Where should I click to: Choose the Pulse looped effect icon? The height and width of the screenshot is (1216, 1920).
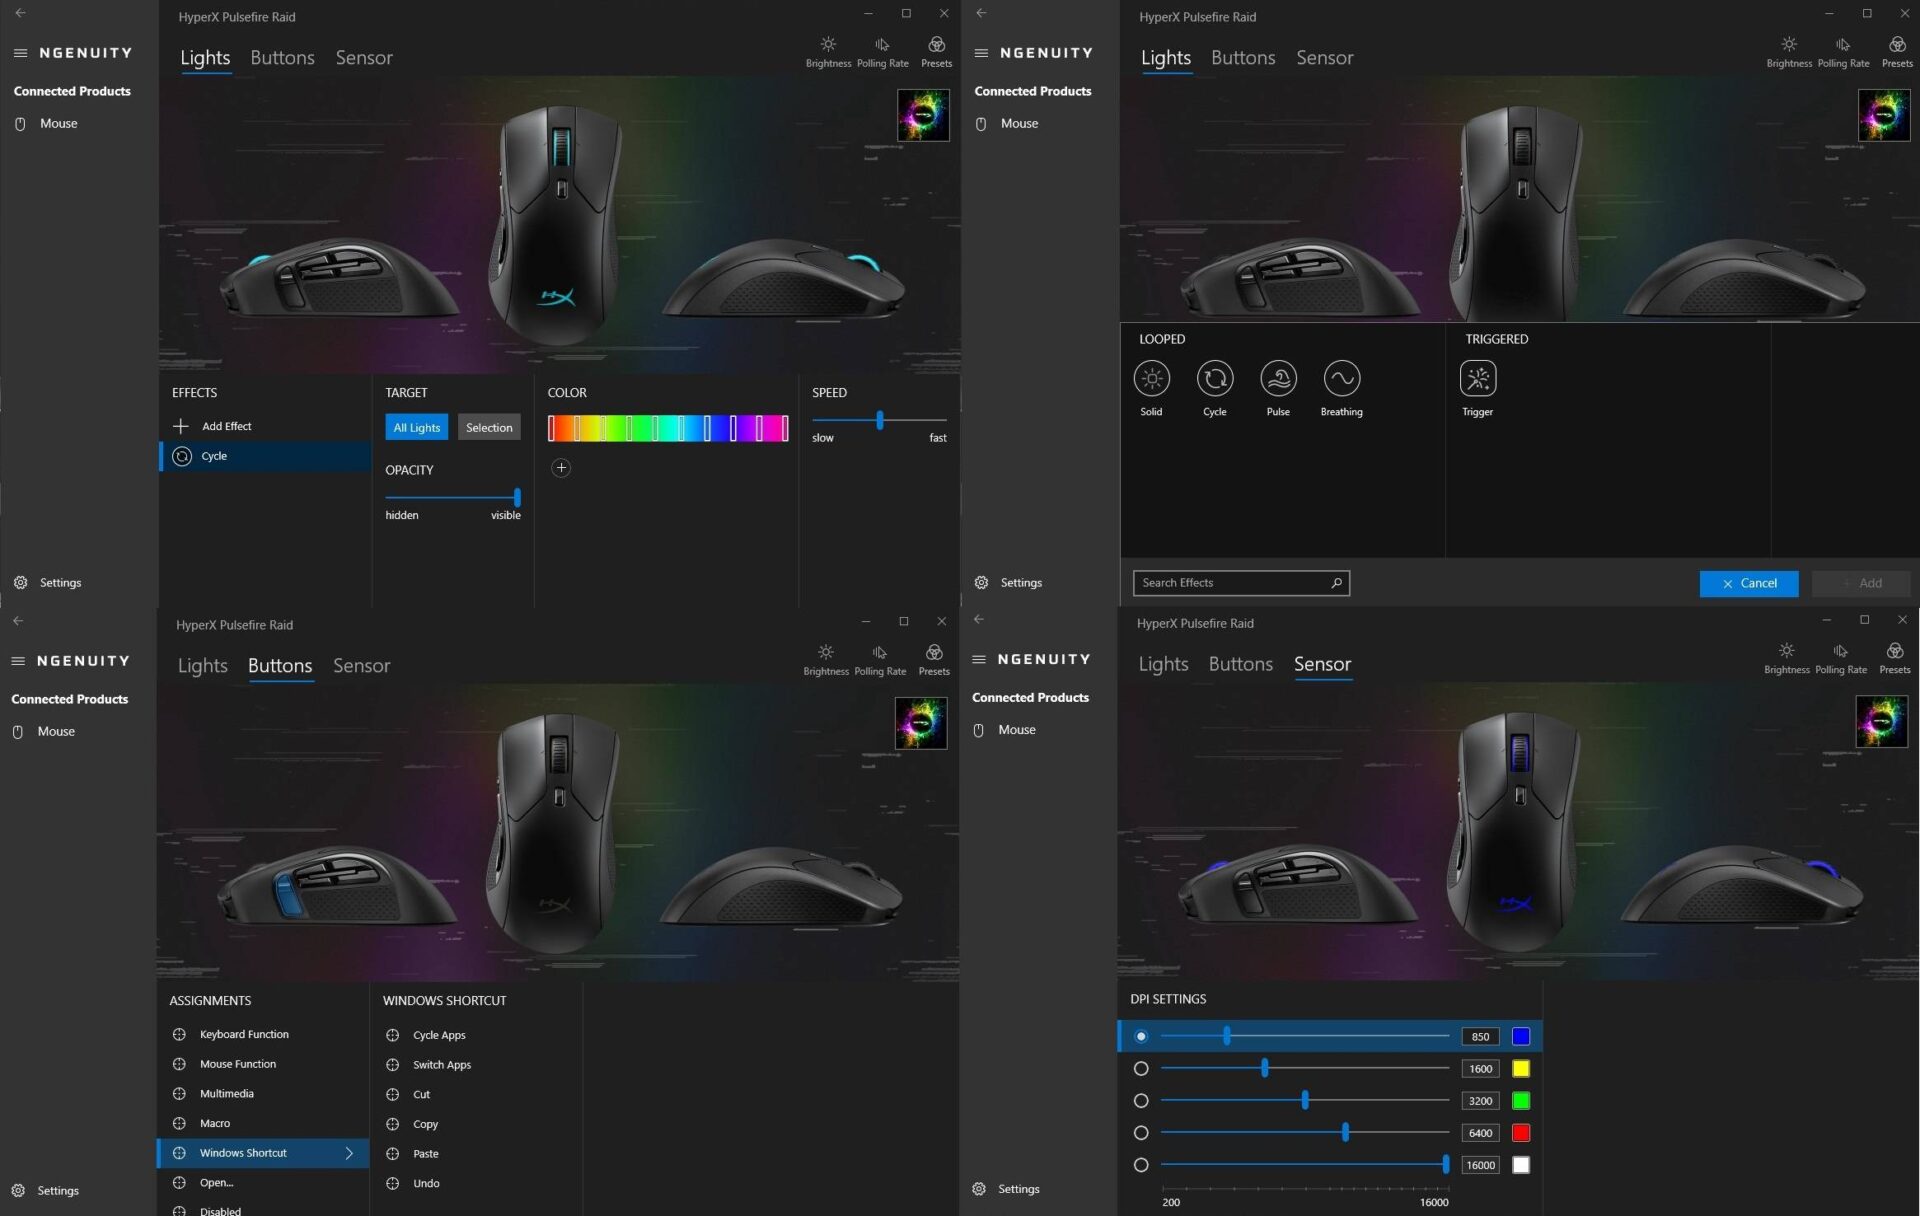pos(1278,379)
